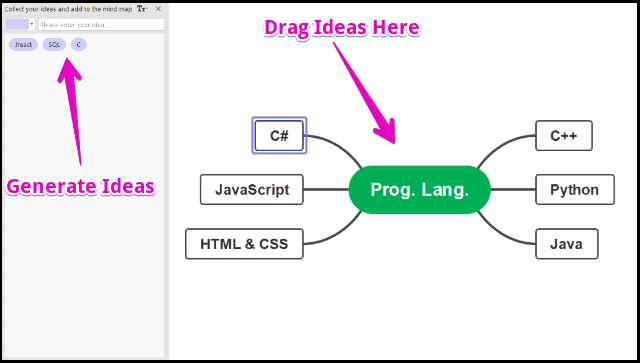
Task: Select the C++ node
Action: 564,136
